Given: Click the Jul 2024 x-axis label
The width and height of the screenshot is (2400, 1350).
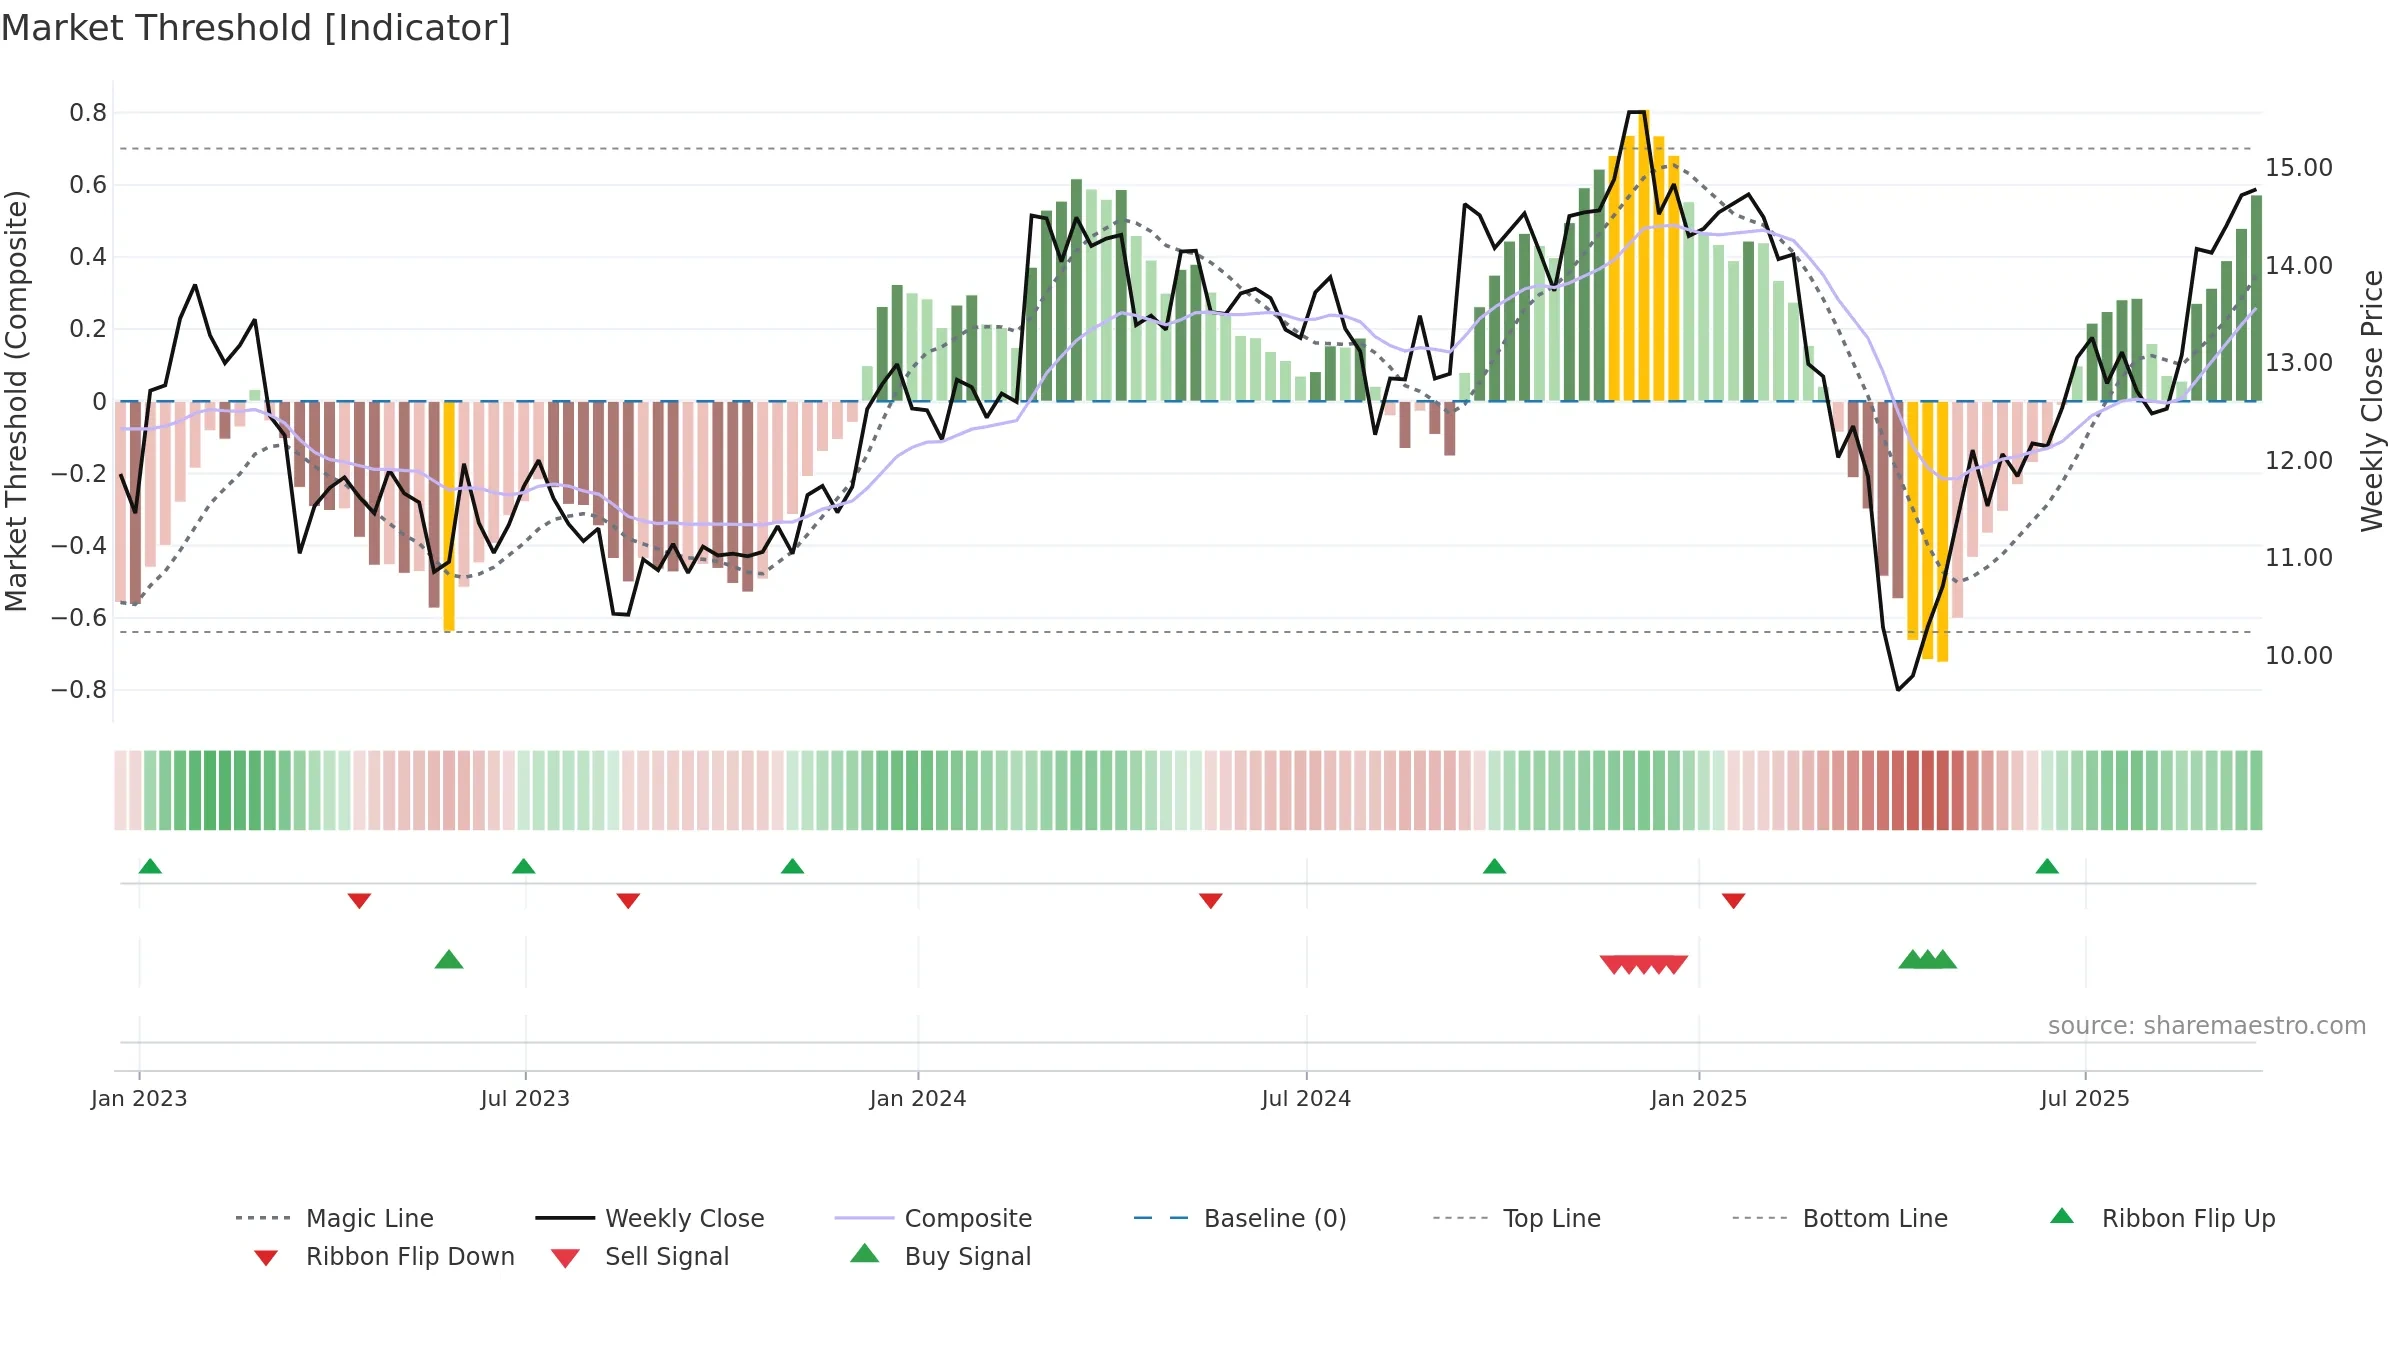Looking at the screenshot, I should (x=1306, y=1098).
